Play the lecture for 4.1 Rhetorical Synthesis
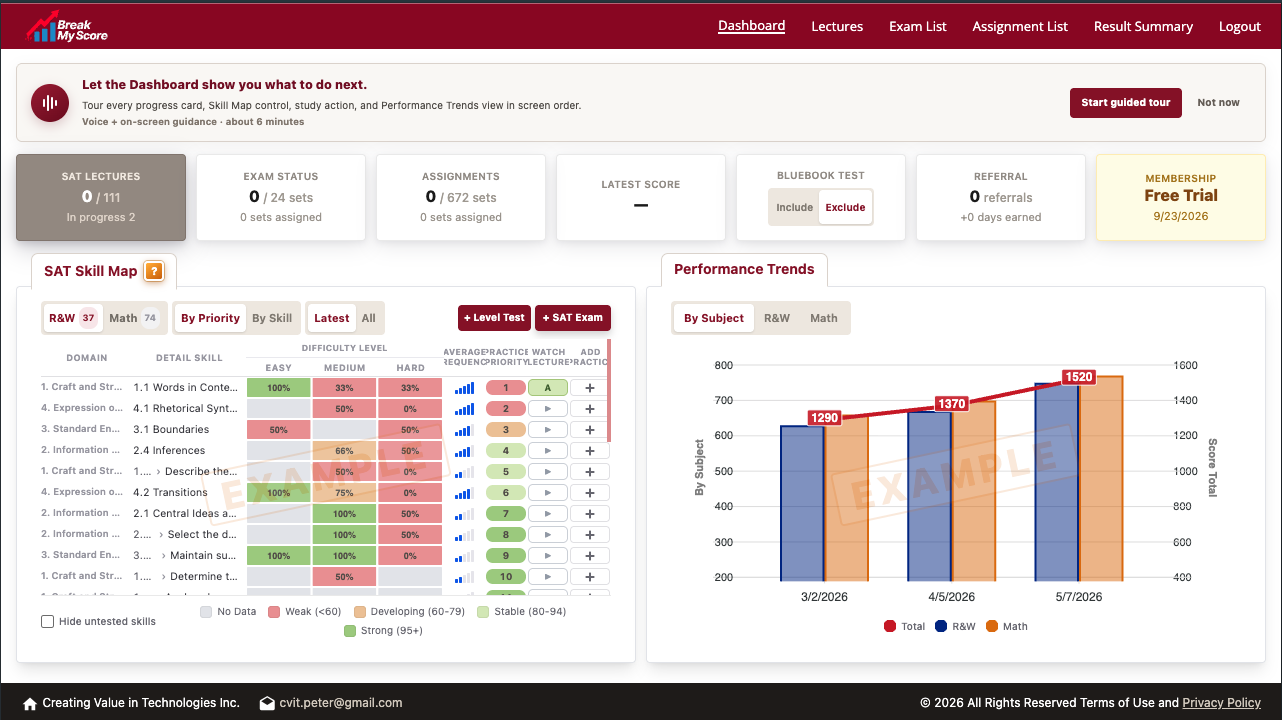The height and width of the screenshot is (720, 1282). pos(547,409)
